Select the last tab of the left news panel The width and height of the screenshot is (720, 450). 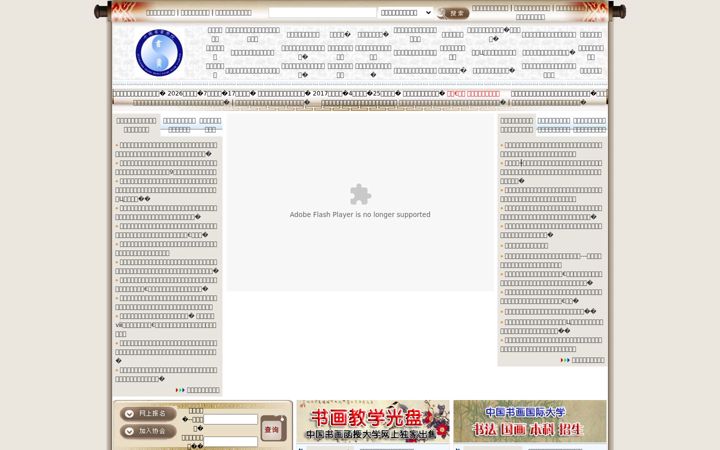pos(210,125)
